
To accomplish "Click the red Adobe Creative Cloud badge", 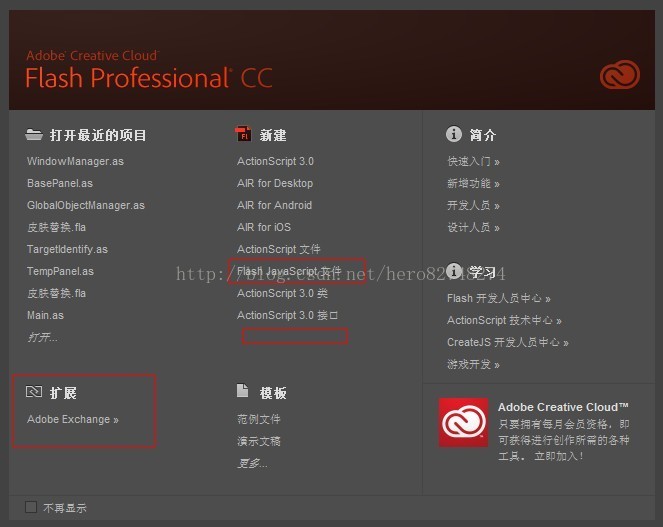I will 463,423.
